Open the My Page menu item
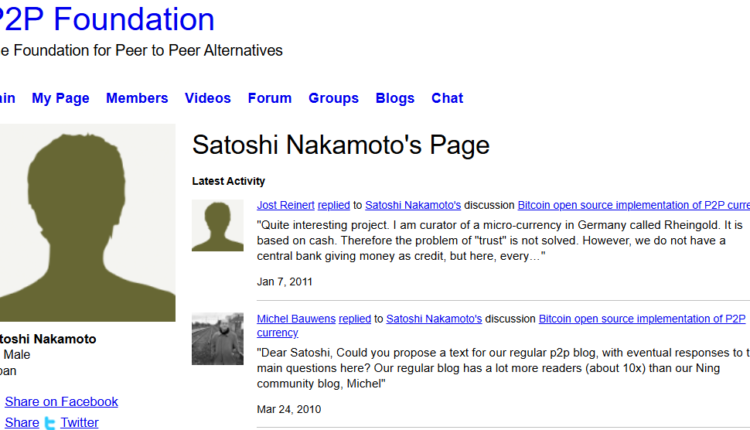The width and height of the screenshot is (750, 430). (x=60, y=98)
